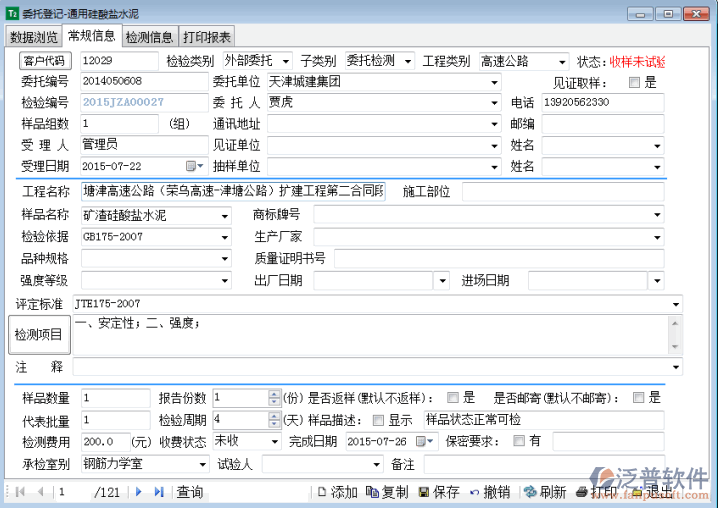
Task: Increase 报告份数 with spinner up arrow
Action: pyautogui.click(x=274, y=393)
